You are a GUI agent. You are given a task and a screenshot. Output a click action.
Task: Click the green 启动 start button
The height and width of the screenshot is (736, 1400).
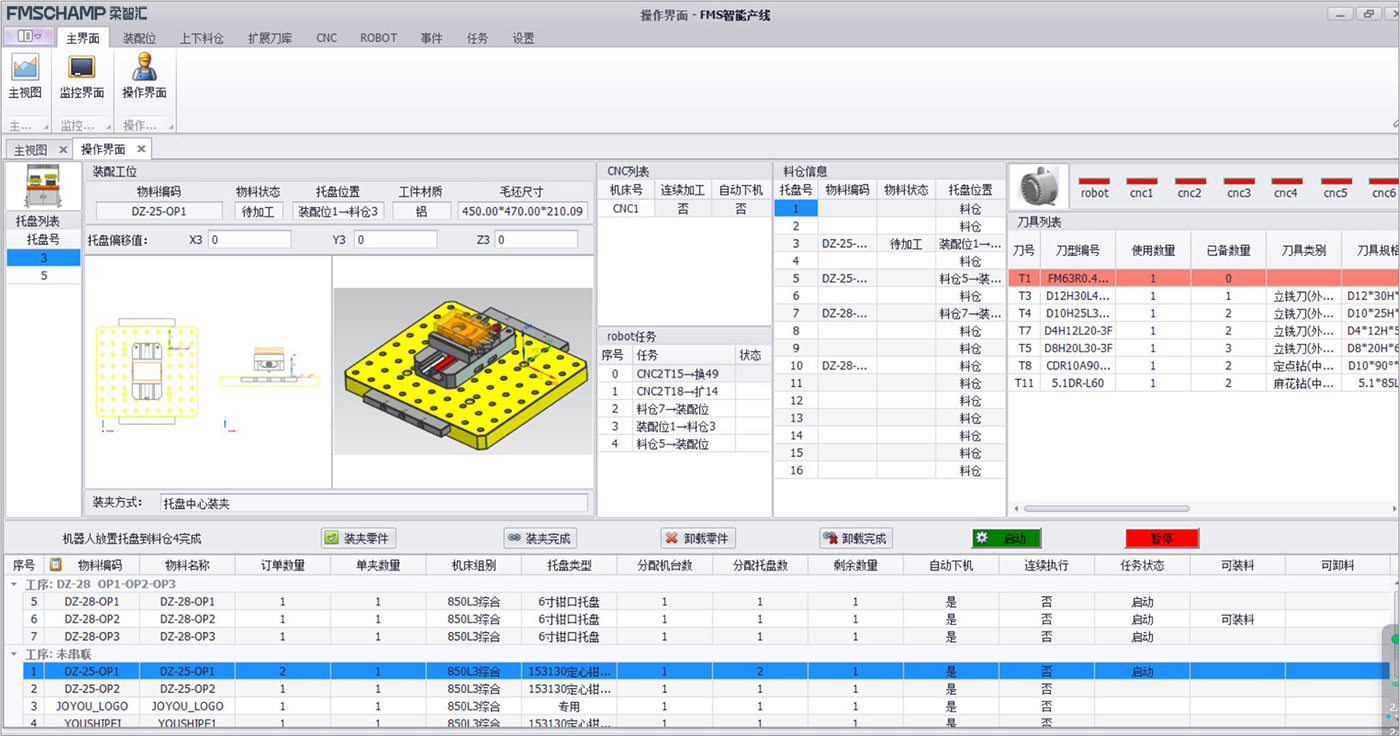(1006, 538)
